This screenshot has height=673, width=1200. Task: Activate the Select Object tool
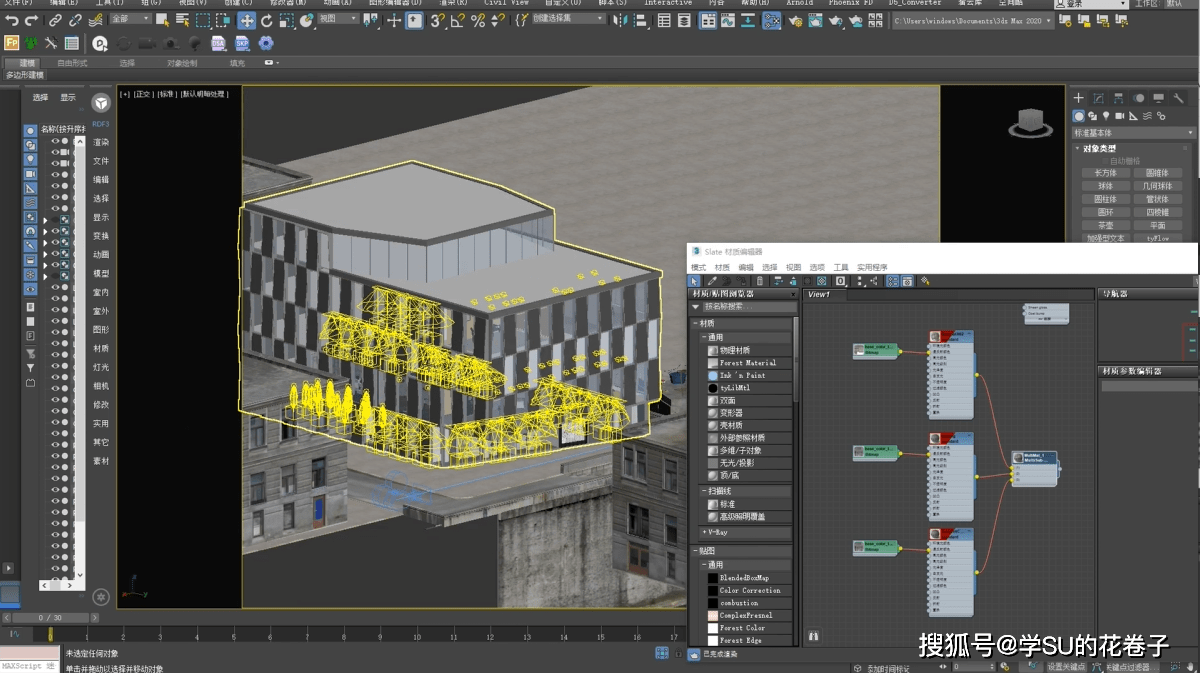pyautogui.click(x=163, y=20)
